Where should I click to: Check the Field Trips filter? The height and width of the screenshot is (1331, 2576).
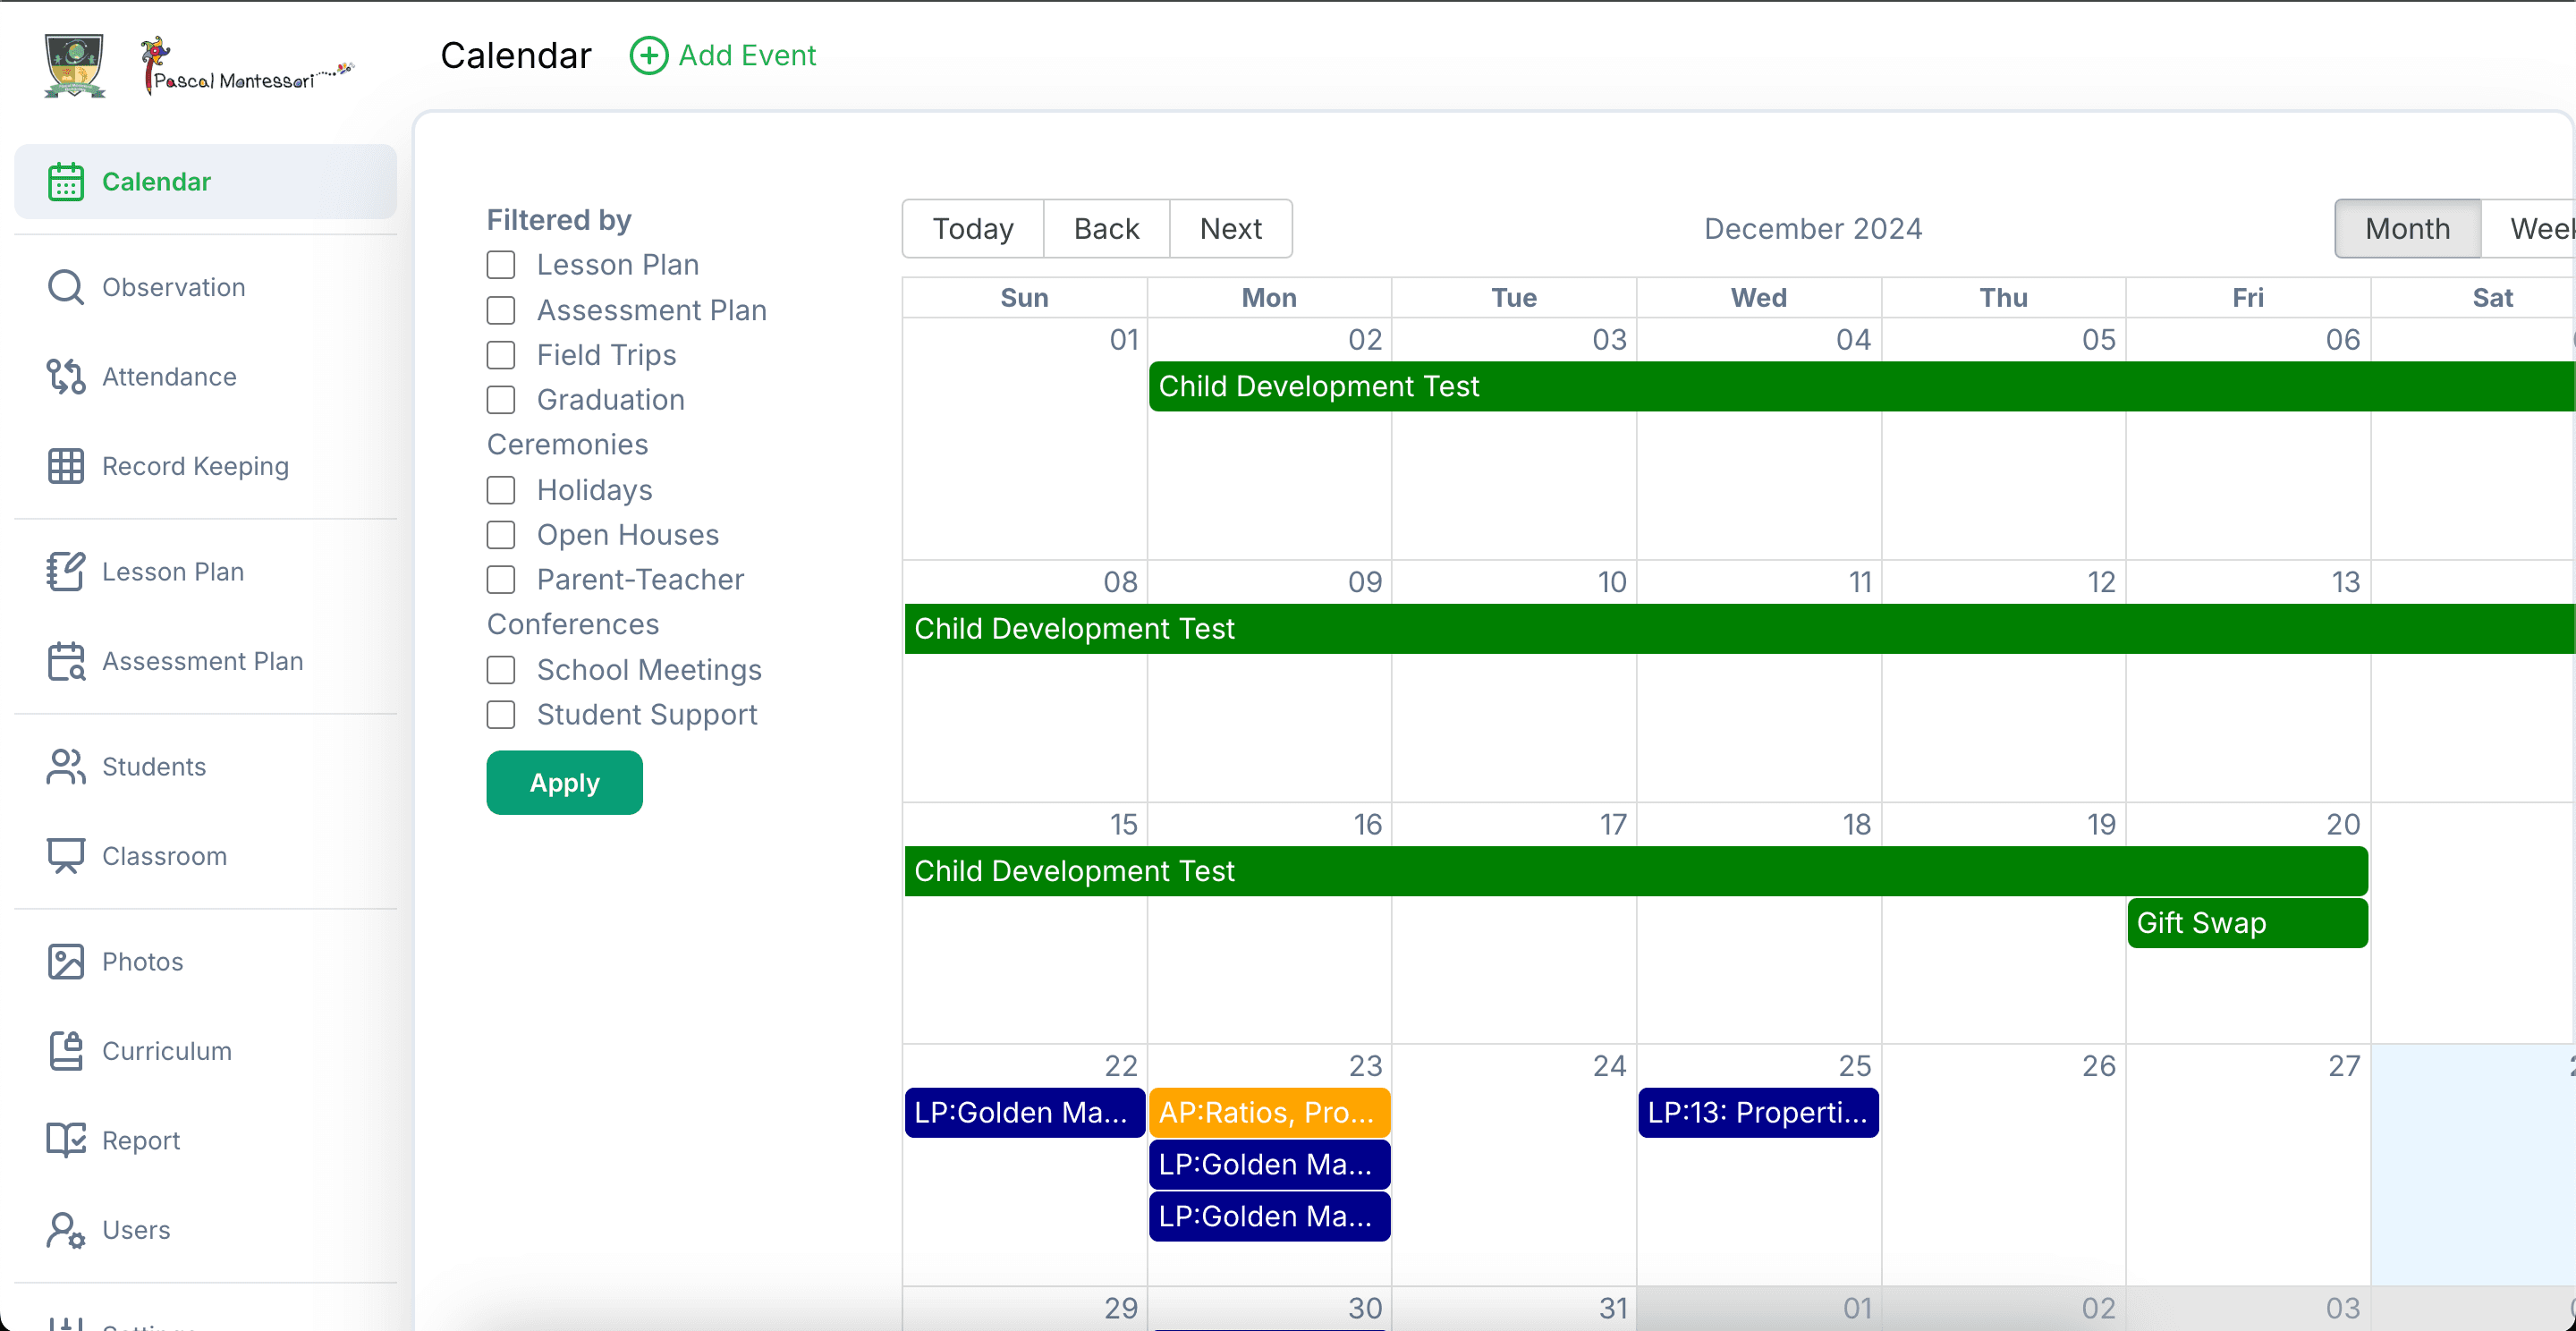point(501,355)
